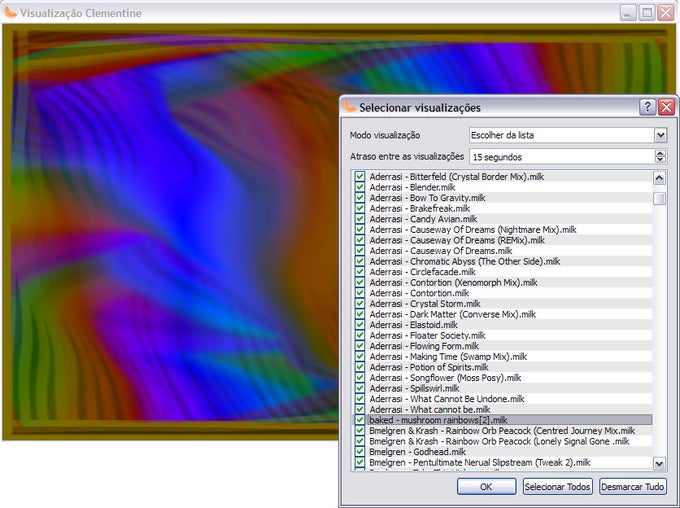Image resolution: width=680 pixels, height=508 pixels.
Task: Click the visualization list scrollbar thumb
Action: click(x=659, y=199)
